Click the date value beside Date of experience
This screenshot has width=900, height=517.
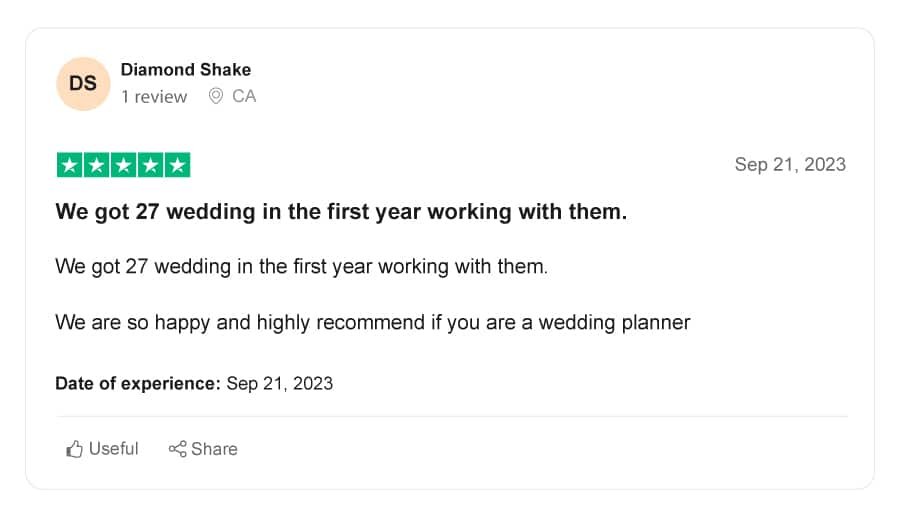click(x=280, y=383)
